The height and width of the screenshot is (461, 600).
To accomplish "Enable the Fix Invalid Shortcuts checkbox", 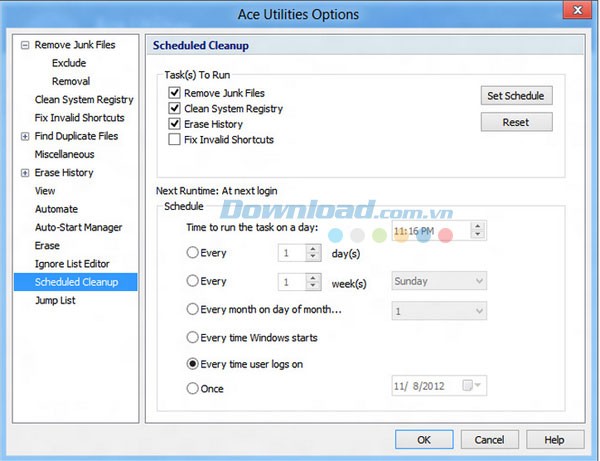I will pos(175,140).
